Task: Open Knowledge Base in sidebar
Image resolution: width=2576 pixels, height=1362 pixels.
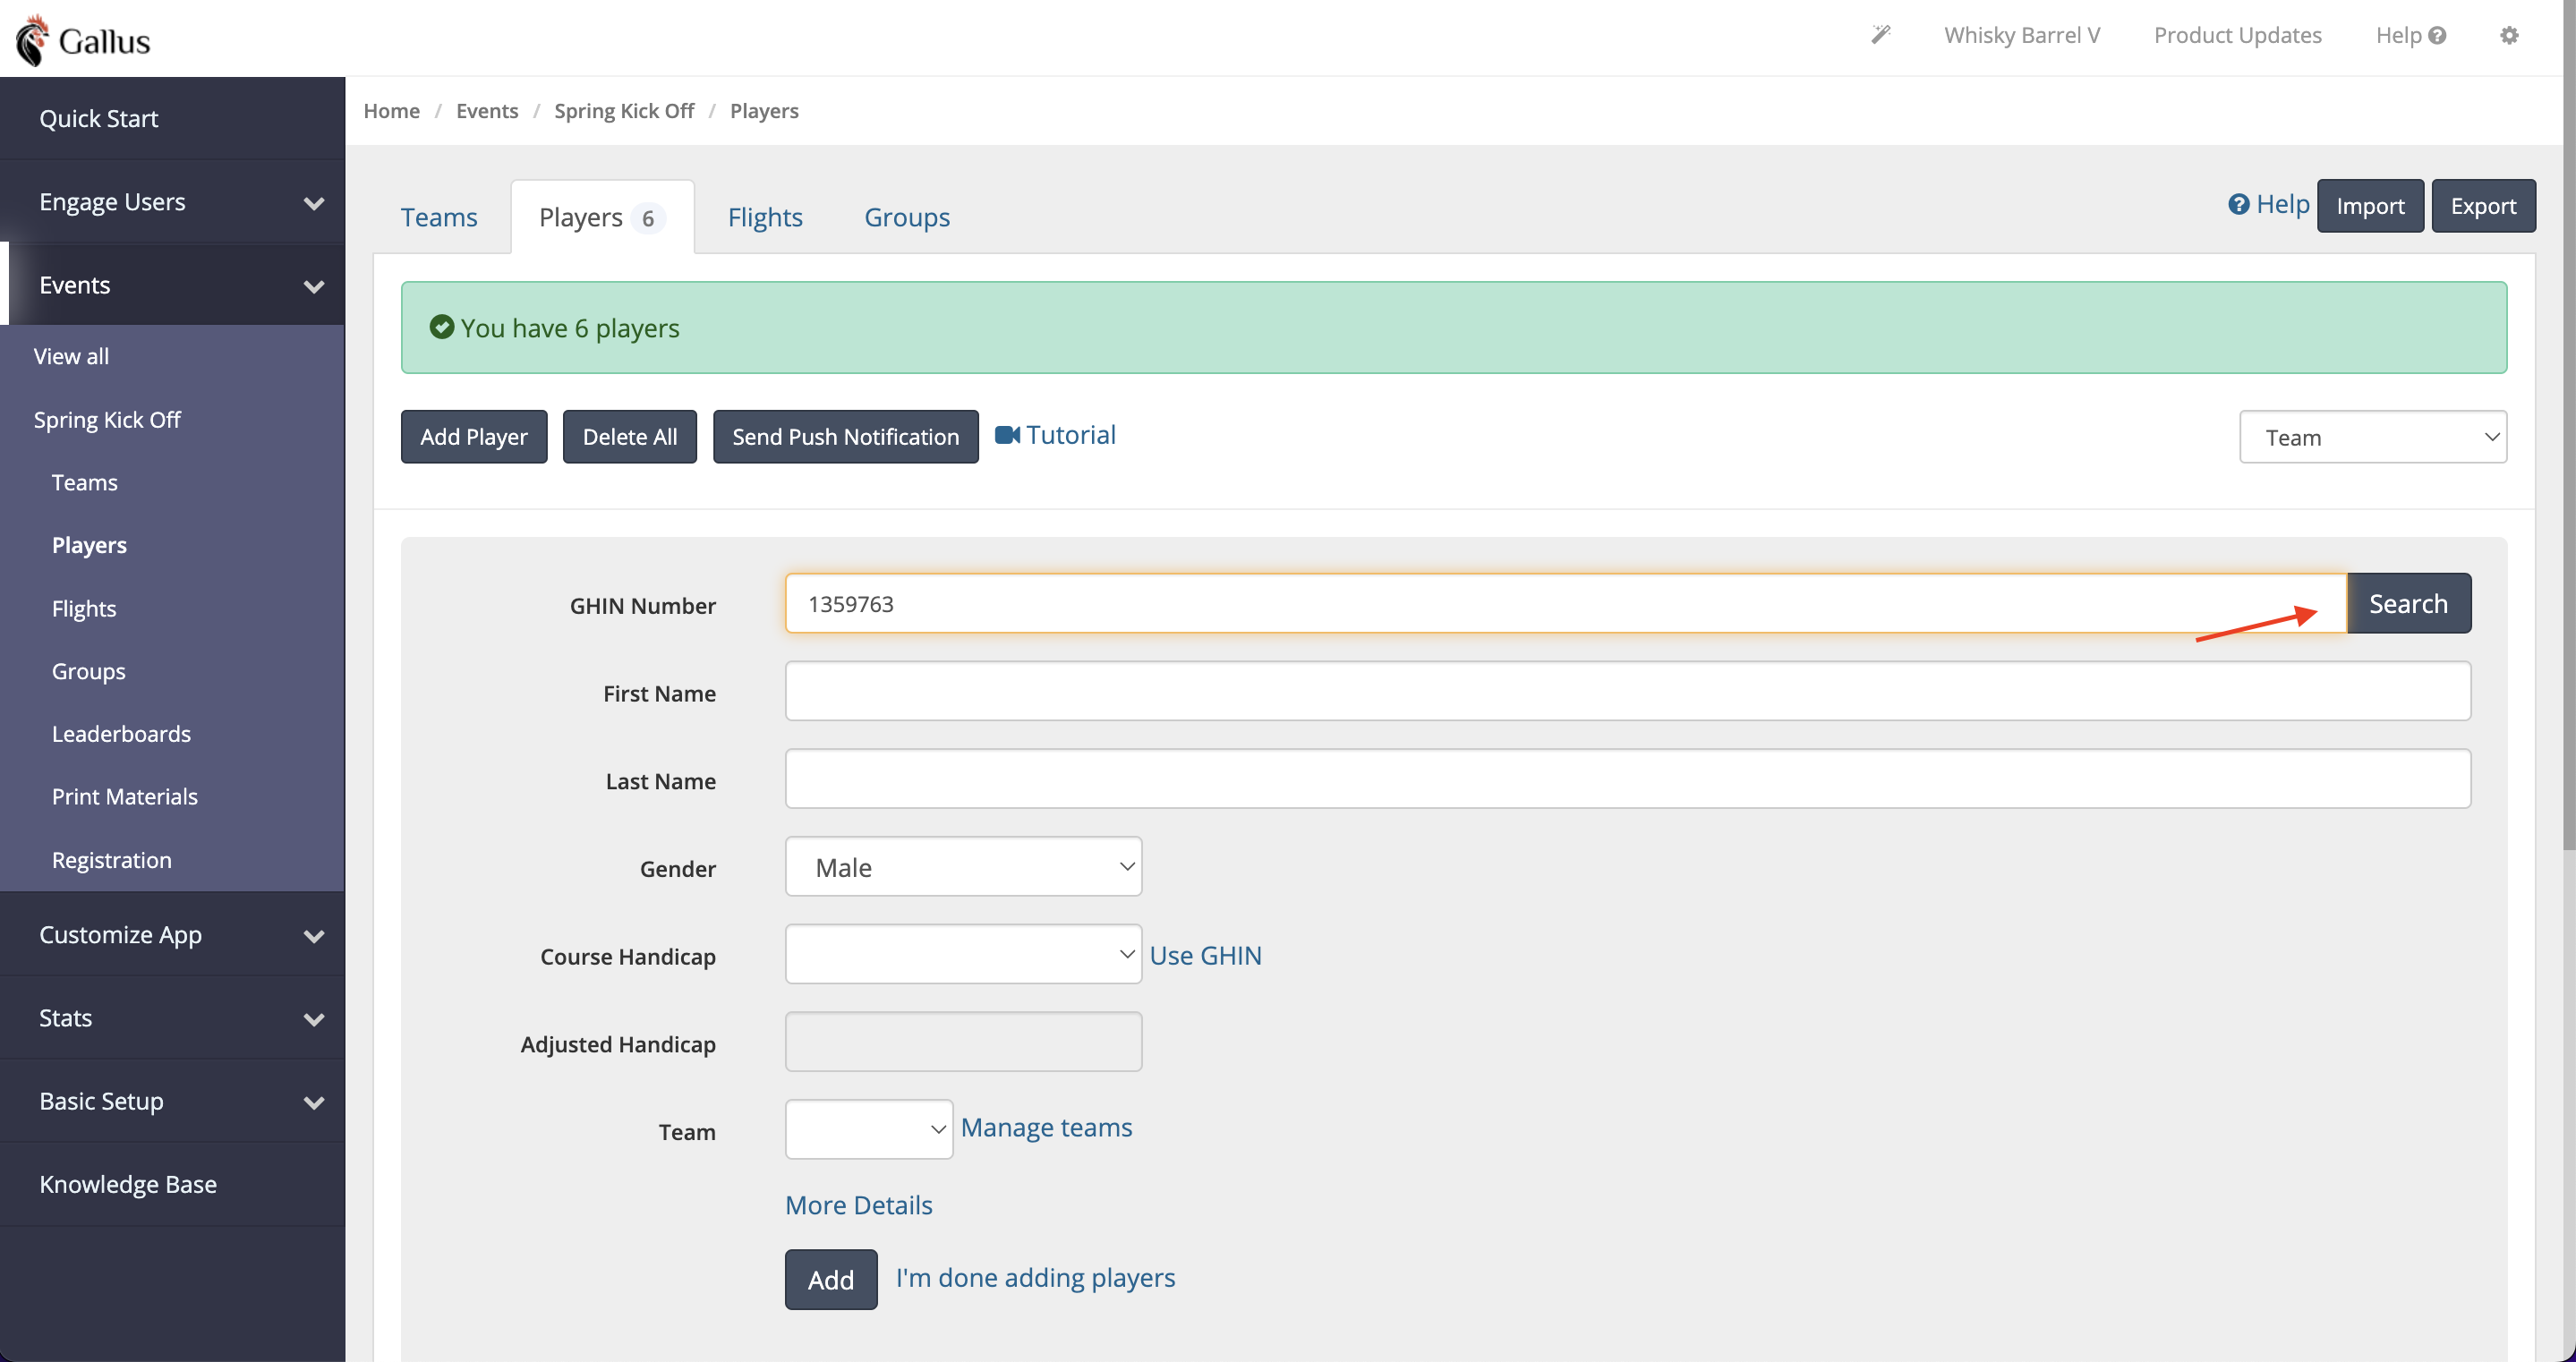Action: (x=172, y=1184)
